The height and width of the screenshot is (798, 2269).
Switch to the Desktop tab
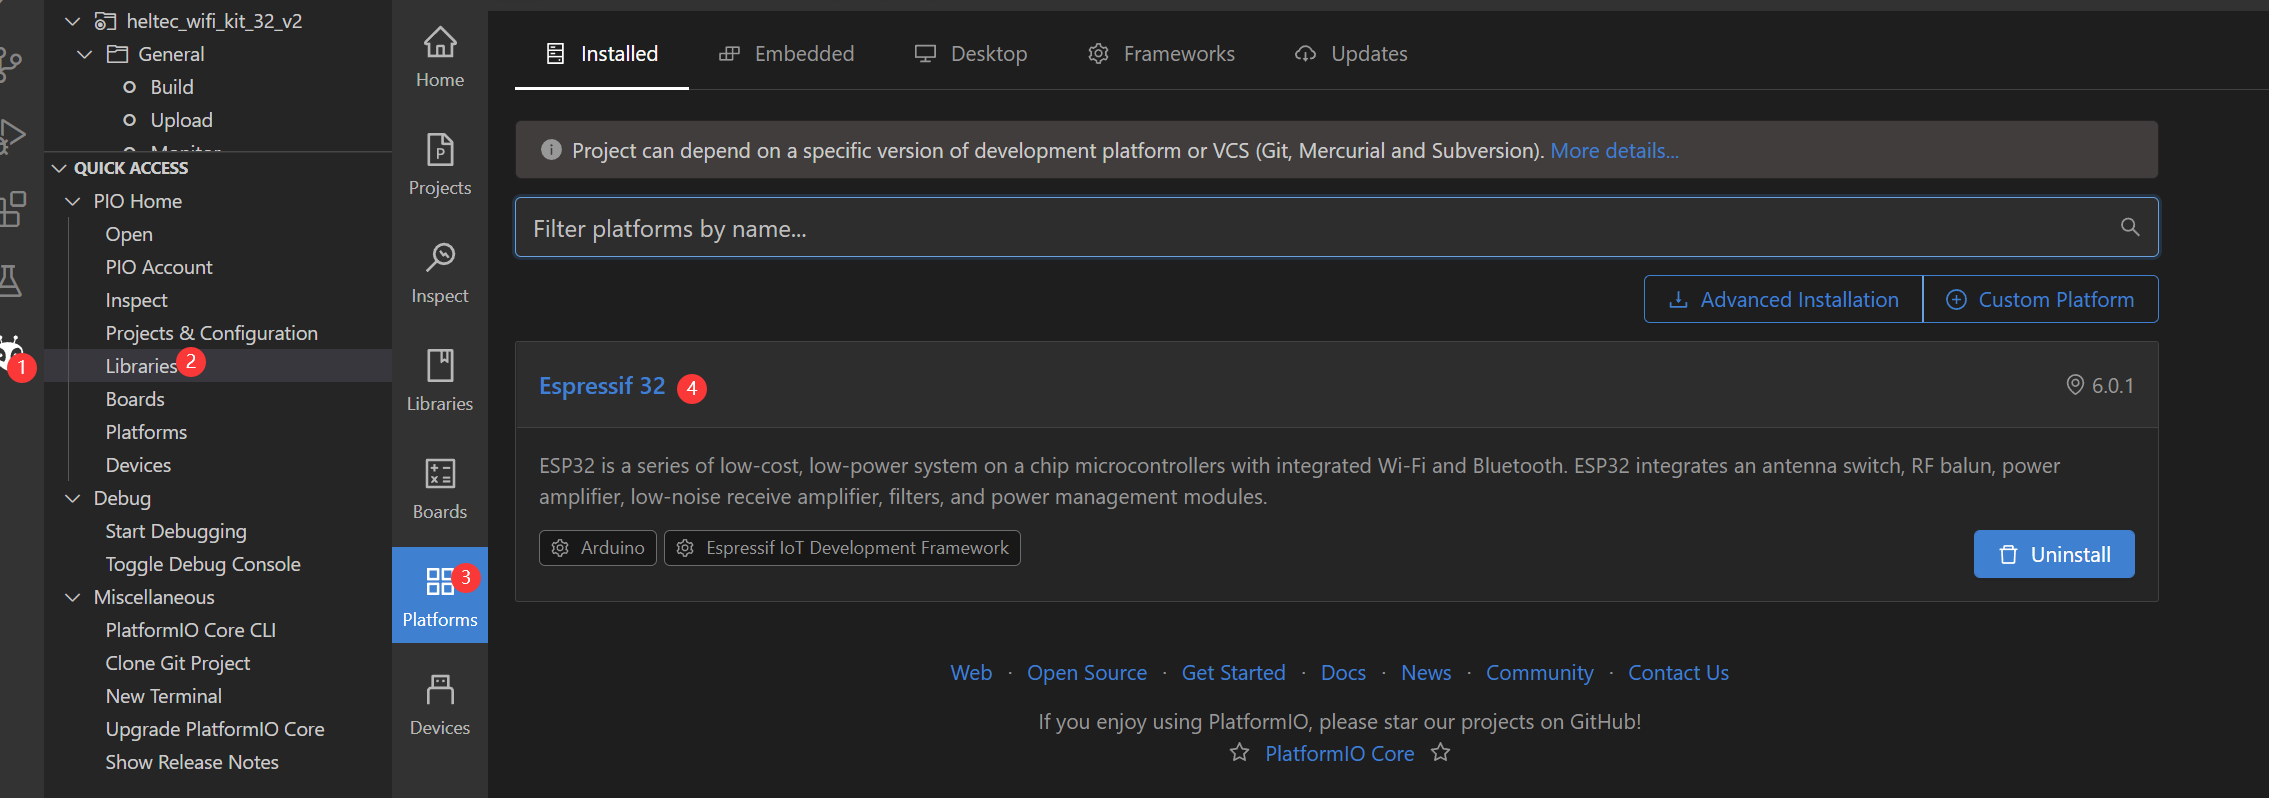pyautogui.click(x=971, y=54)
